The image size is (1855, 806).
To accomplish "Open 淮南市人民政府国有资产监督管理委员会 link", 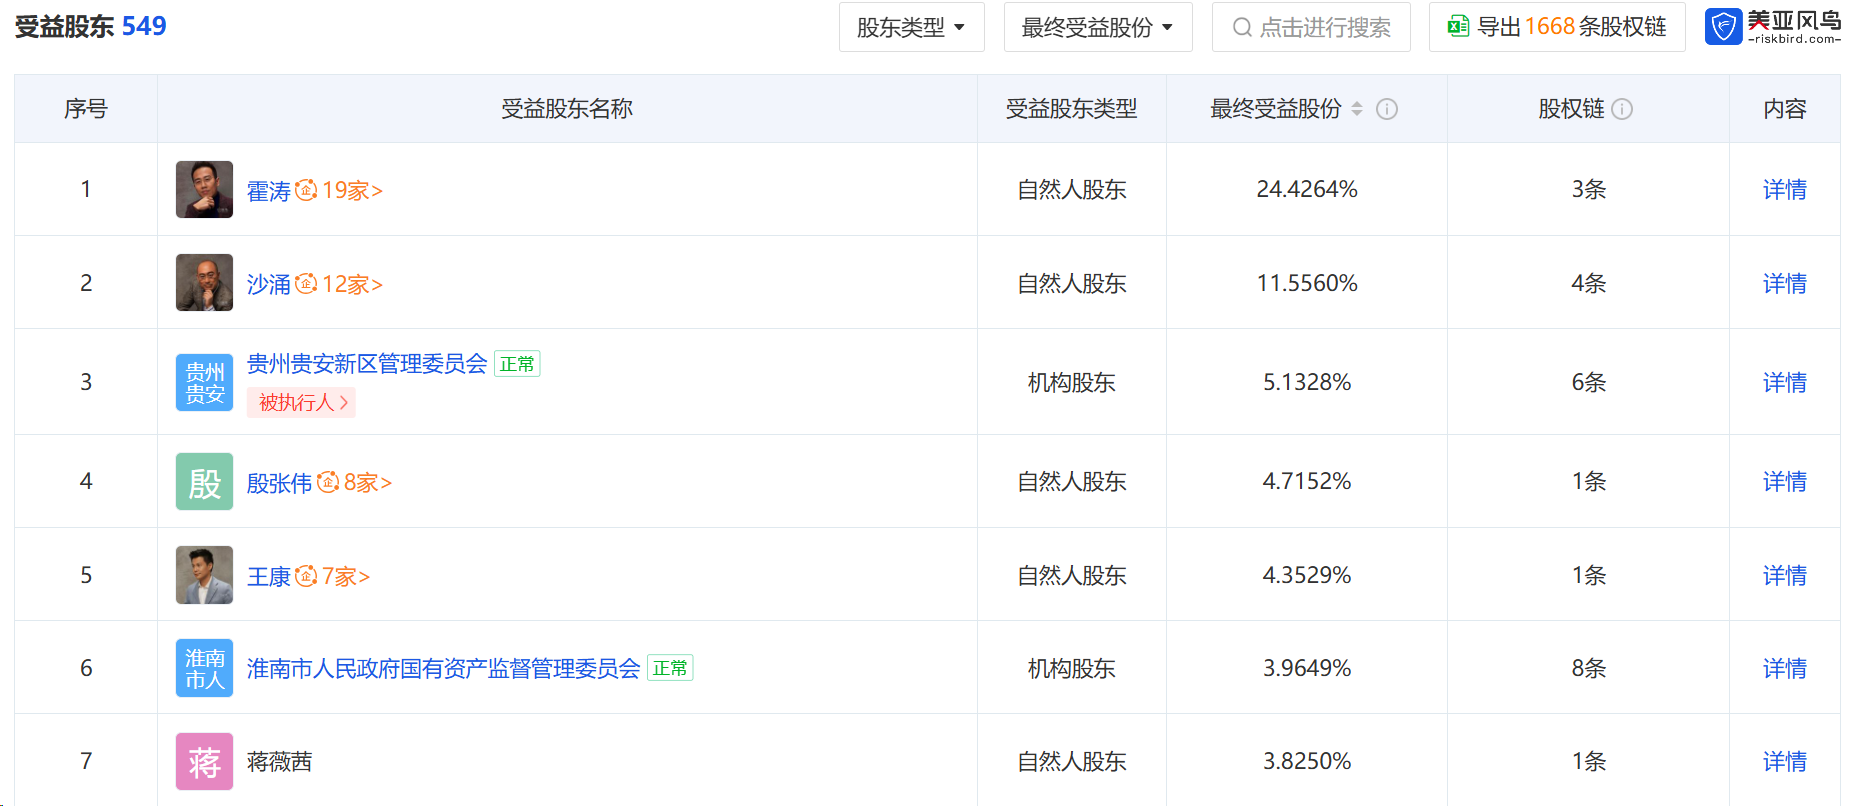I will pos(443,669).
